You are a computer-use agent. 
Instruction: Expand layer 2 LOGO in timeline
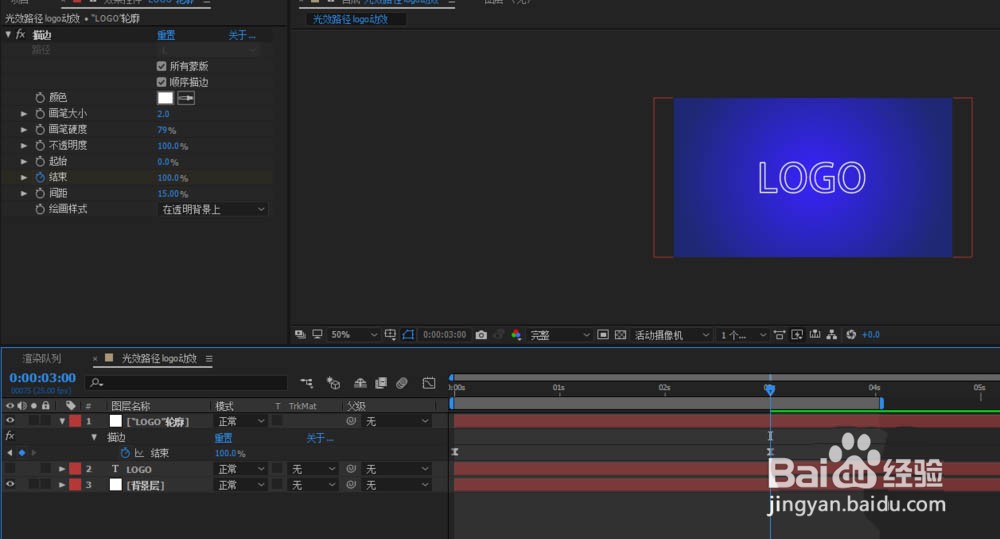tap(62, 469)
